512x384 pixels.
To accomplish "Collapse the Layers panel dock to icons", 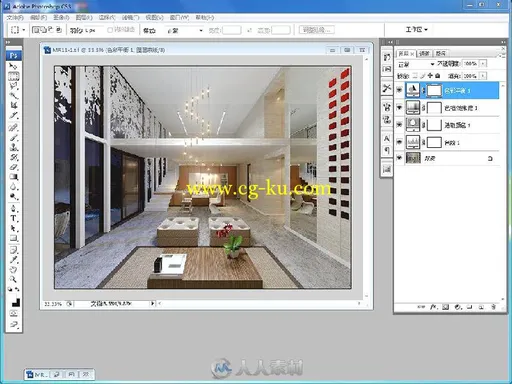I will [503, 42].
